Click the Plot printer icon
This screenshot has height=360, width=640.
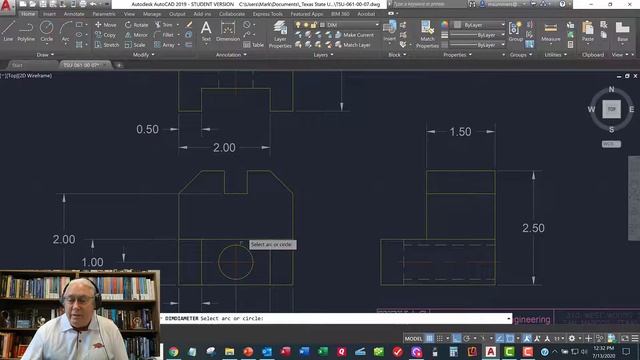click(83, 4)
